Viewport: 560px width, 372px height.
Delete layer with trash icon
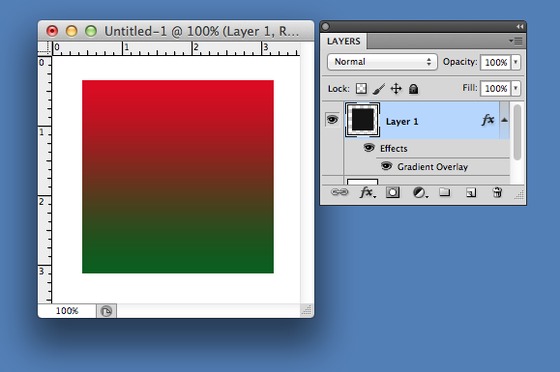(x=498, y=192)
